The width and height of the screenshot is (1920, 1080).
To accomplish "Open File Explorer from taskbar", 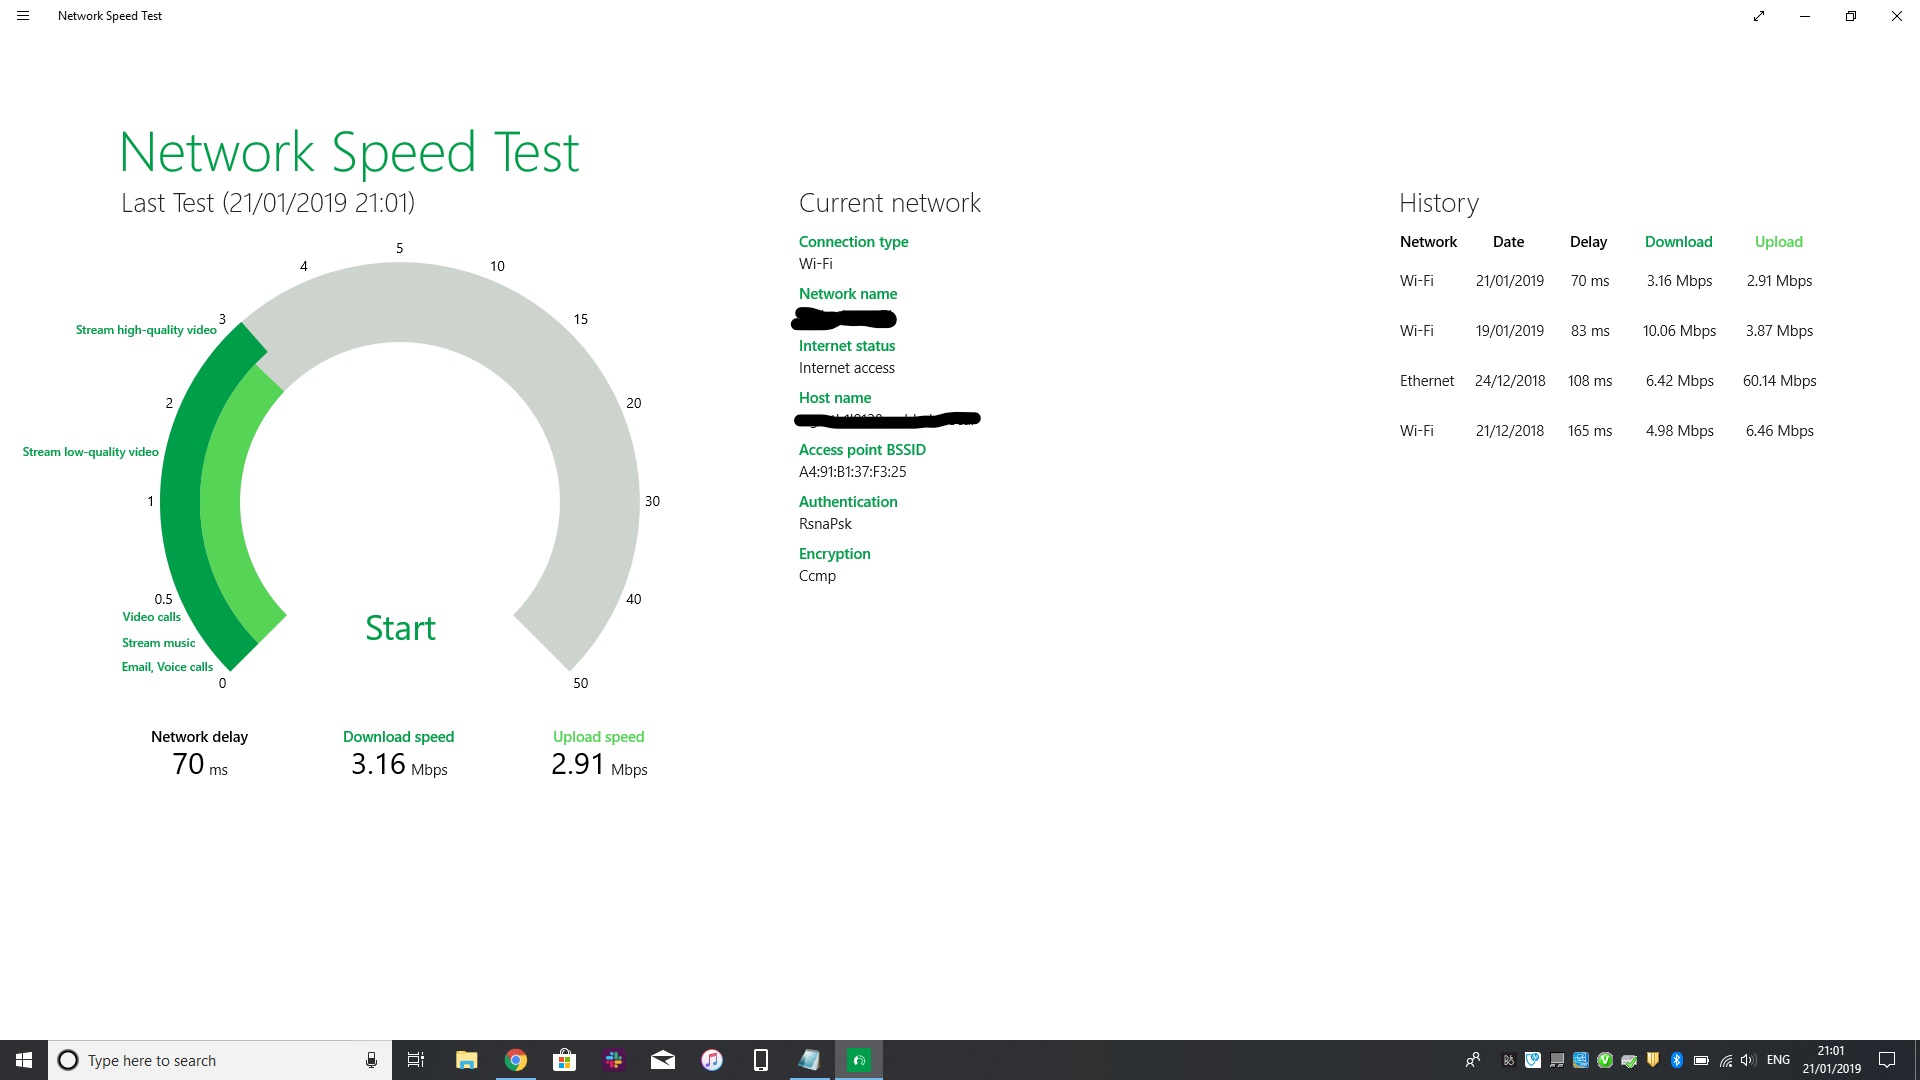I will point(466,1060).
